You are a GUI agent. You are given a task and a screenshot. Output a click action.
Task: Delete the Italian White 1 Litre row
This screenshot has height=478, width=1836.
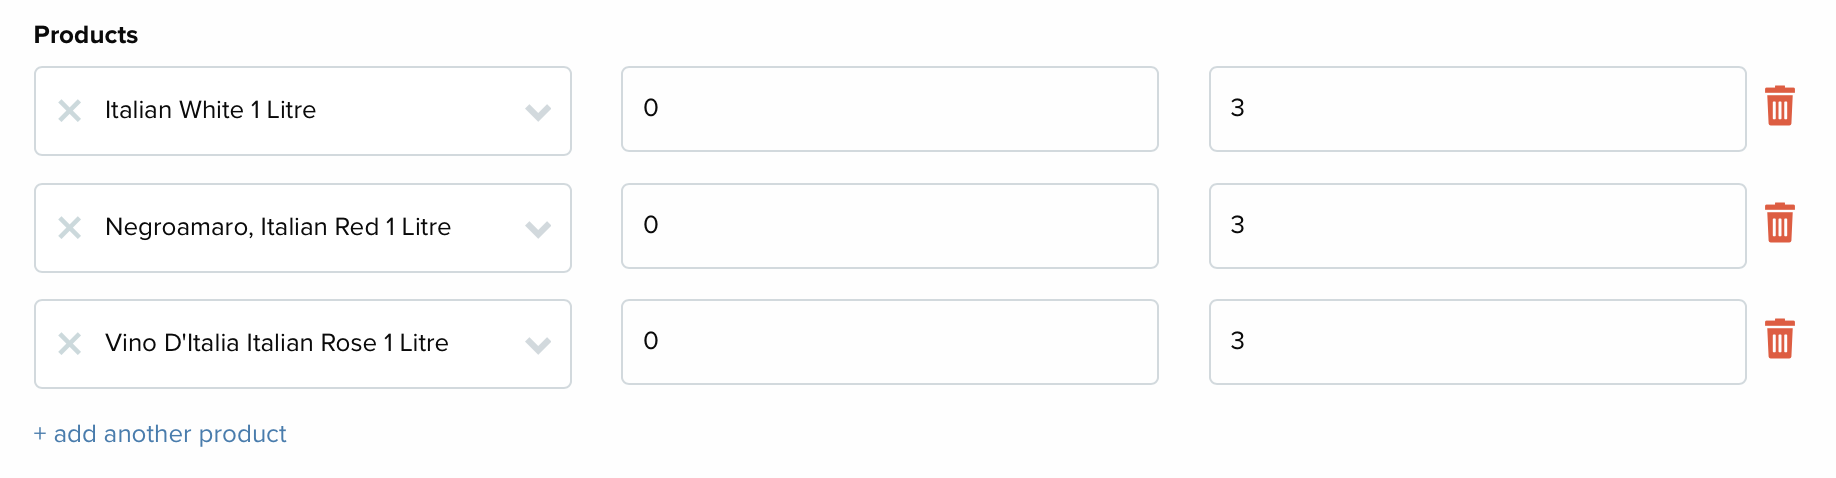(x=1779, y=106)
